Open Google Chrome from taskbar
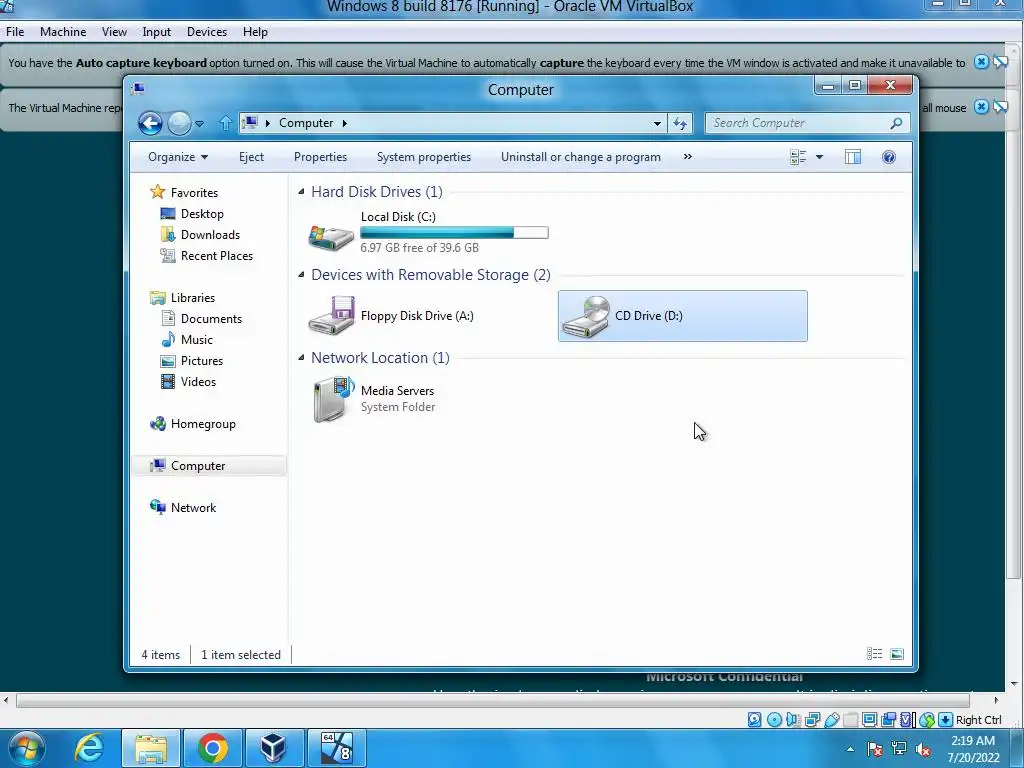 (x=213, y=748)
